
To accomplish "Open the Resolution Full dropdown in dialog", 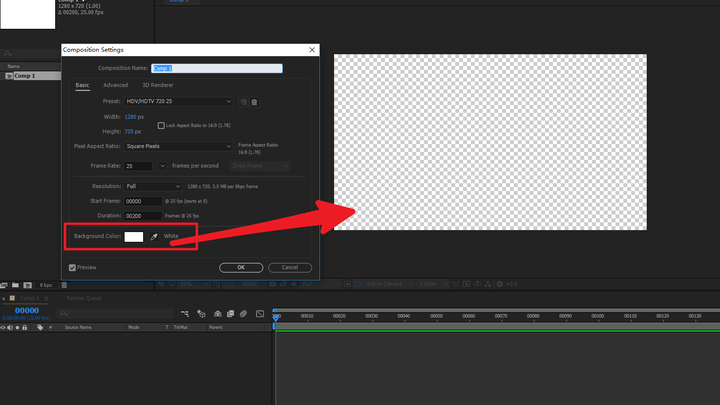I will (x=153, y=186).
